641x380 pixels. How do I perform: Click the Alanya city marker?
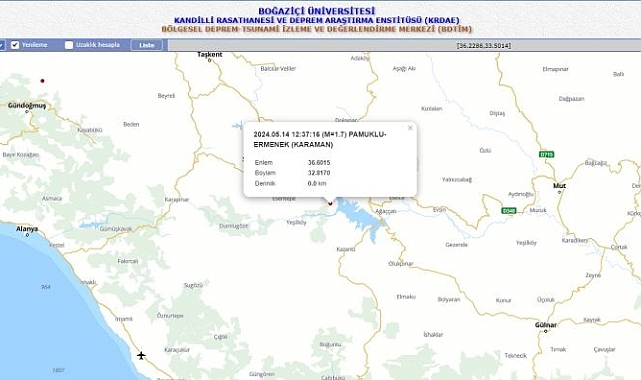(x=27, y=235)
